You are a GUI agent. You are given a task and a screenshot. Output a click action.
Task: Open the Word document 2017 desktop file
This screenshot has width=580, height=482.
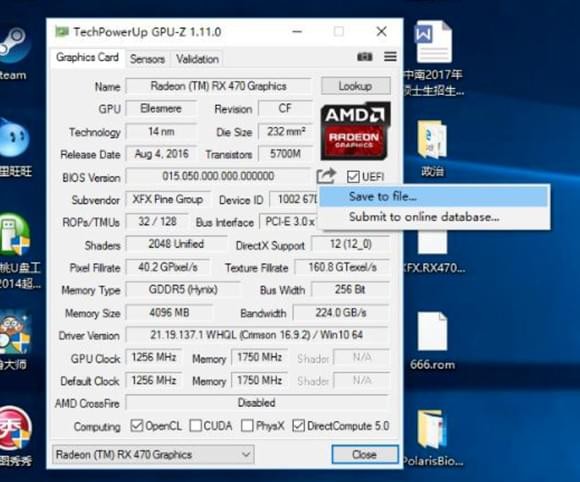(433, 58)
